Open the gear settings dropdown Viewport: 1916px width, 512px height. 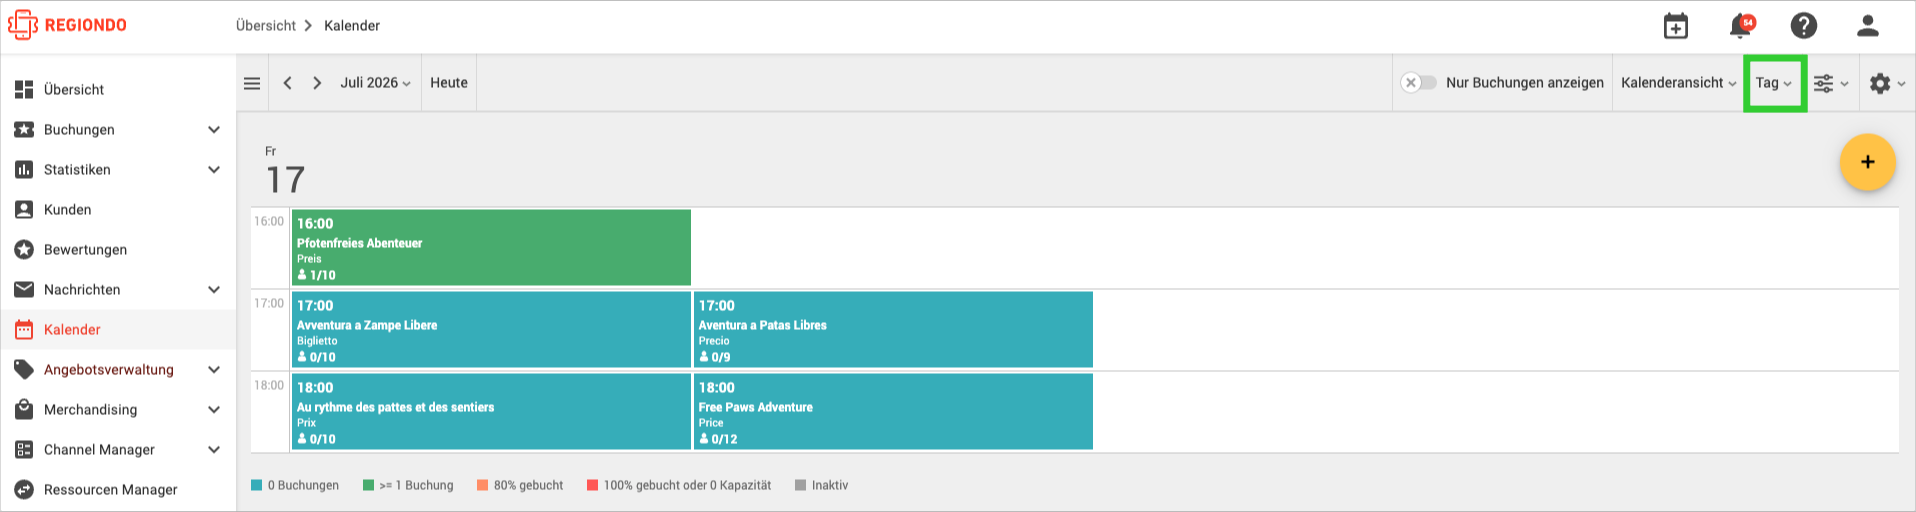point(1887,84)
